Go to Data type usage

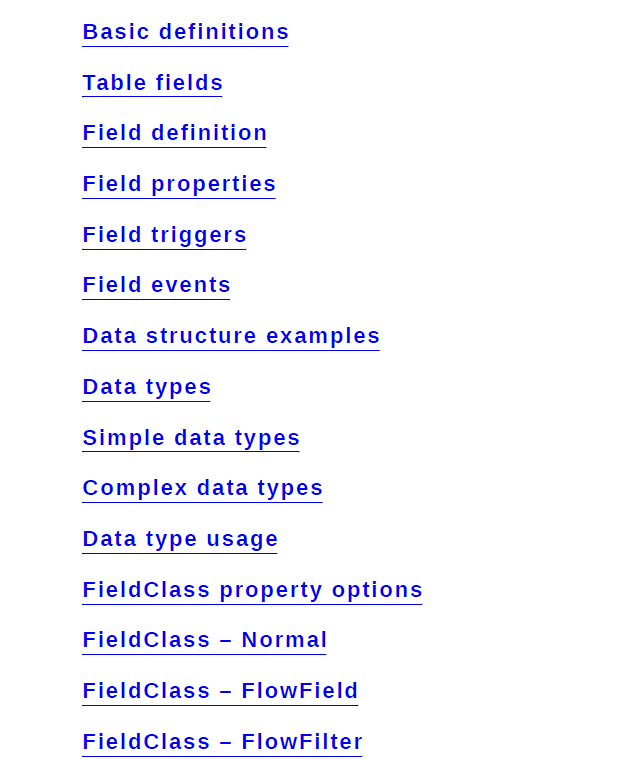tap(180, 539)
